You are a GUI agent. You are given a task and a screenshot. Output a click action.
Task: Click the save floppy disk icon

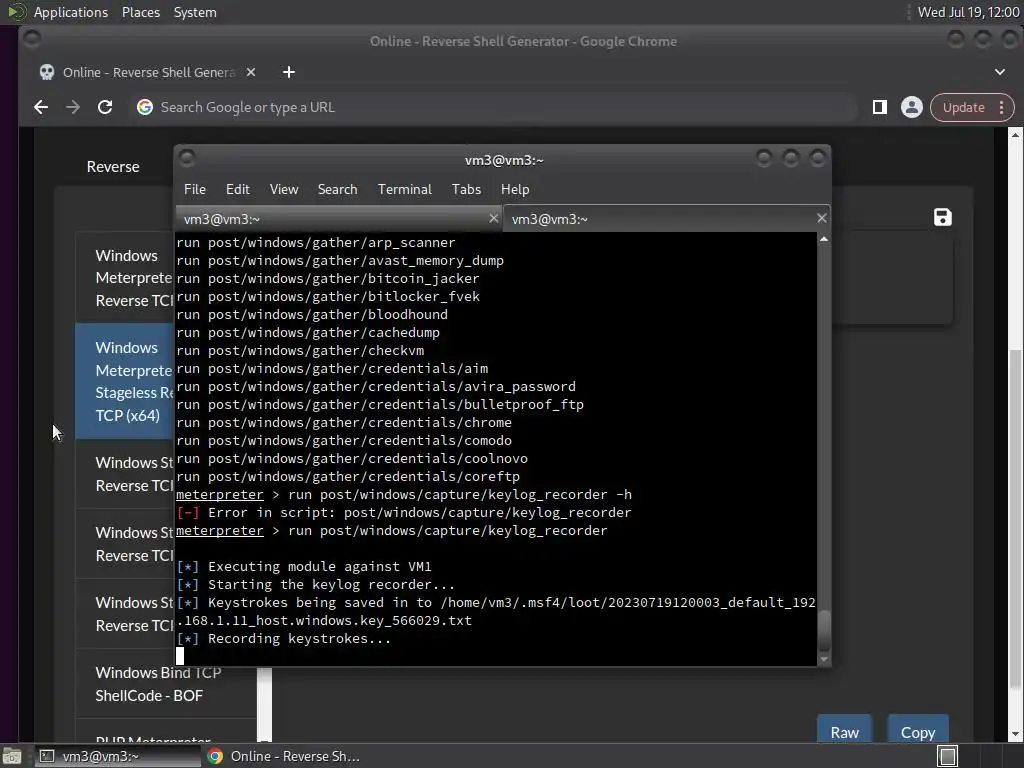tap(942, 217)
